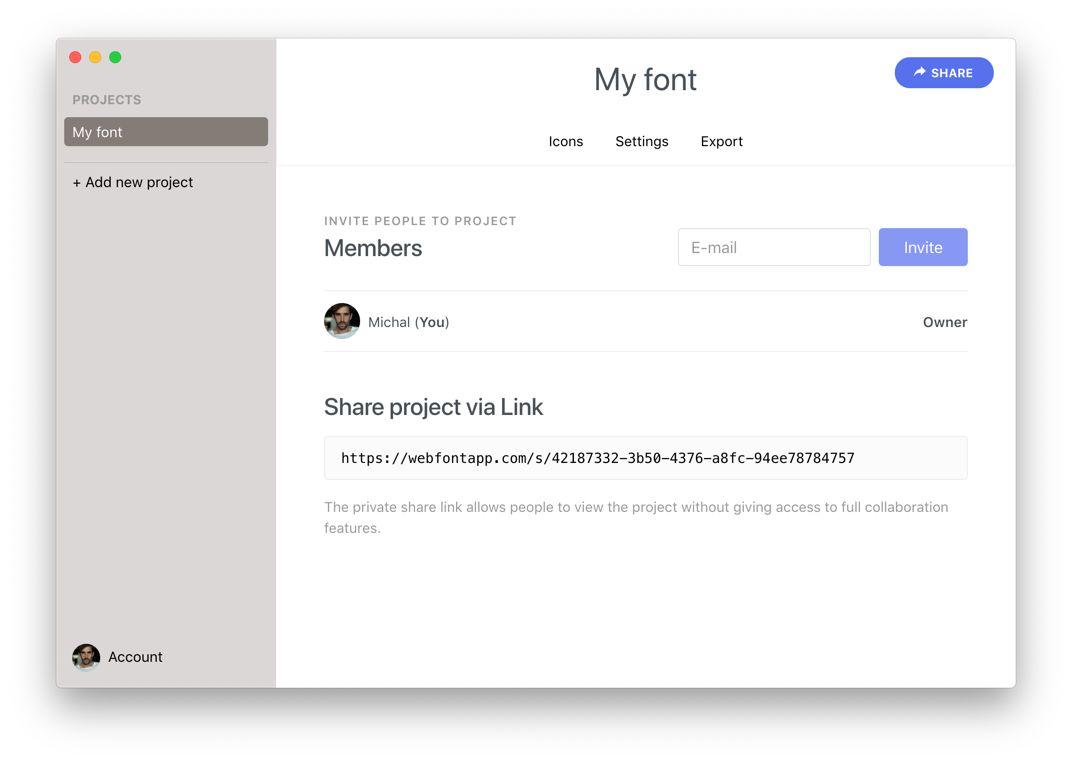Minimize window with the yellow button
Viewport: 1072px width, 762px height.
pyautogui.click(x=95, y=57)
